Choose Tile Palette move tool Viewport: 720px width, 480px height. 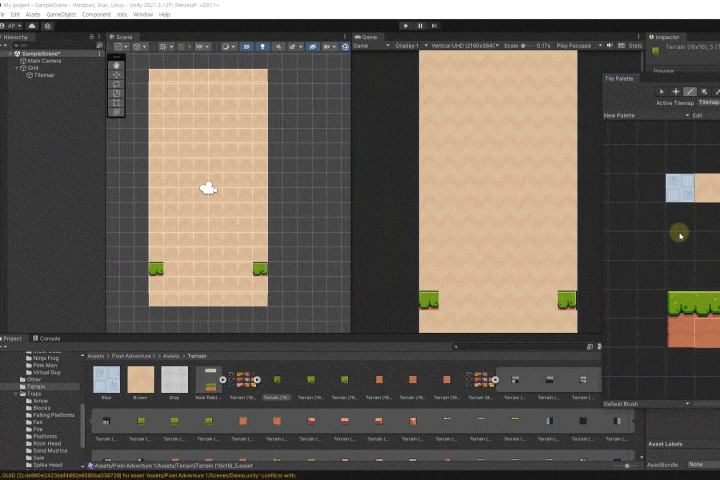pyautogui.click(x=675, y=92)
